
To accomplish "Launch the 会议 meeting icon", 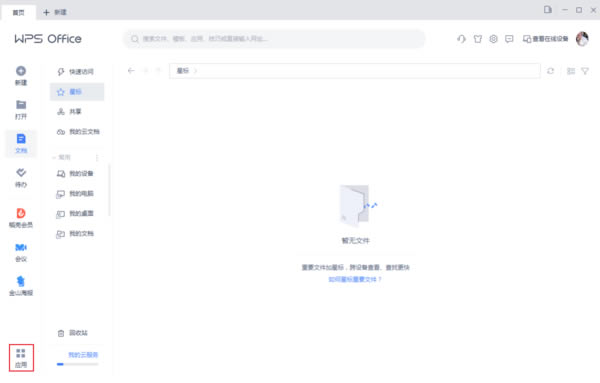I will (21, 248).
